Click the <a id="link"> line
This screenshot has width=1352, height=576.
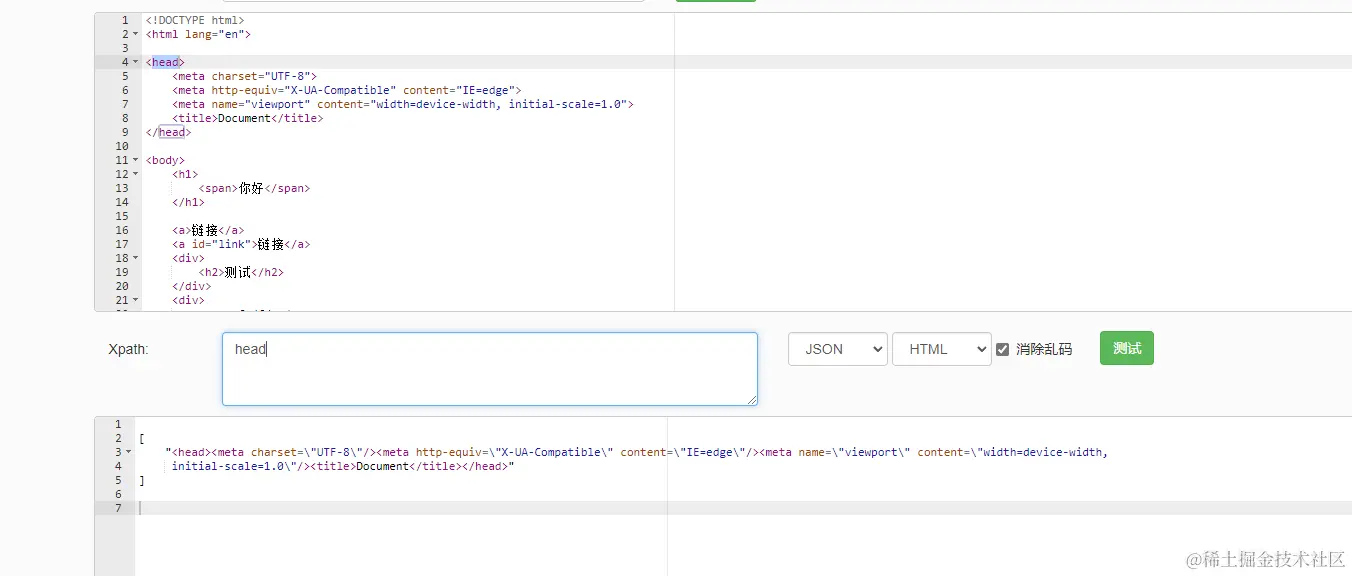(241, 244)
